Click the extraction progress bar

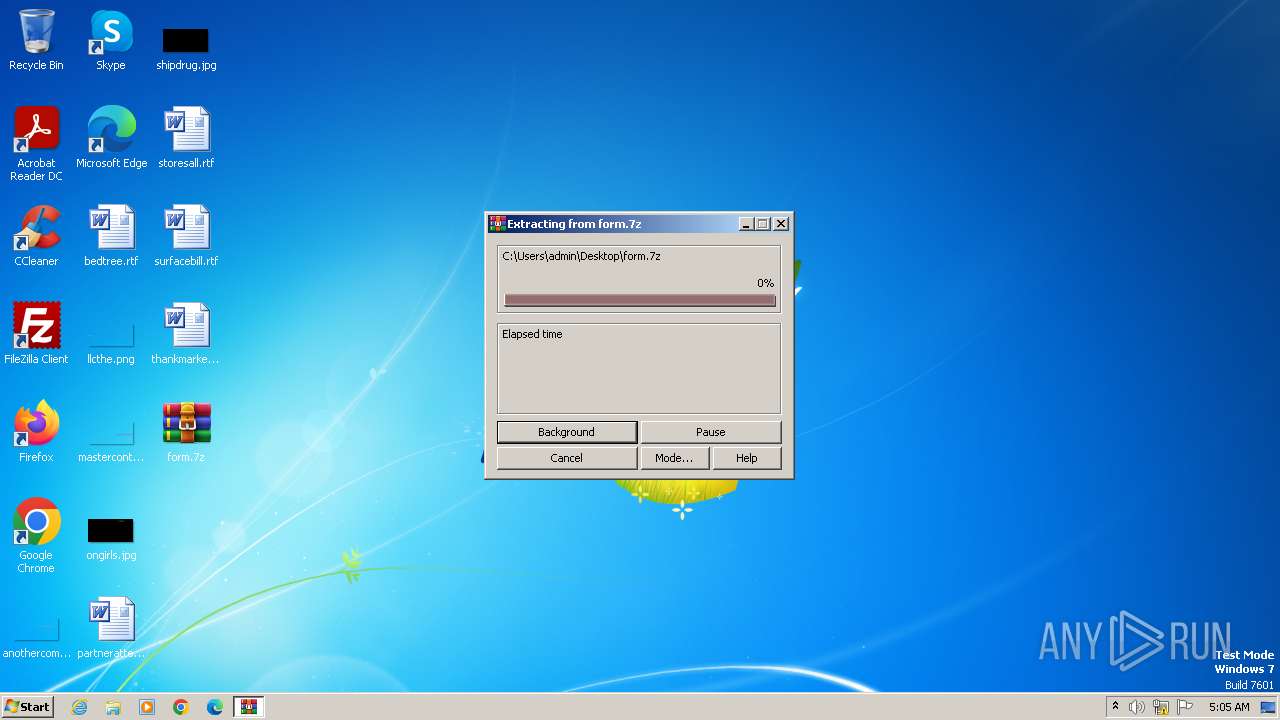click(x=640, y=300)
